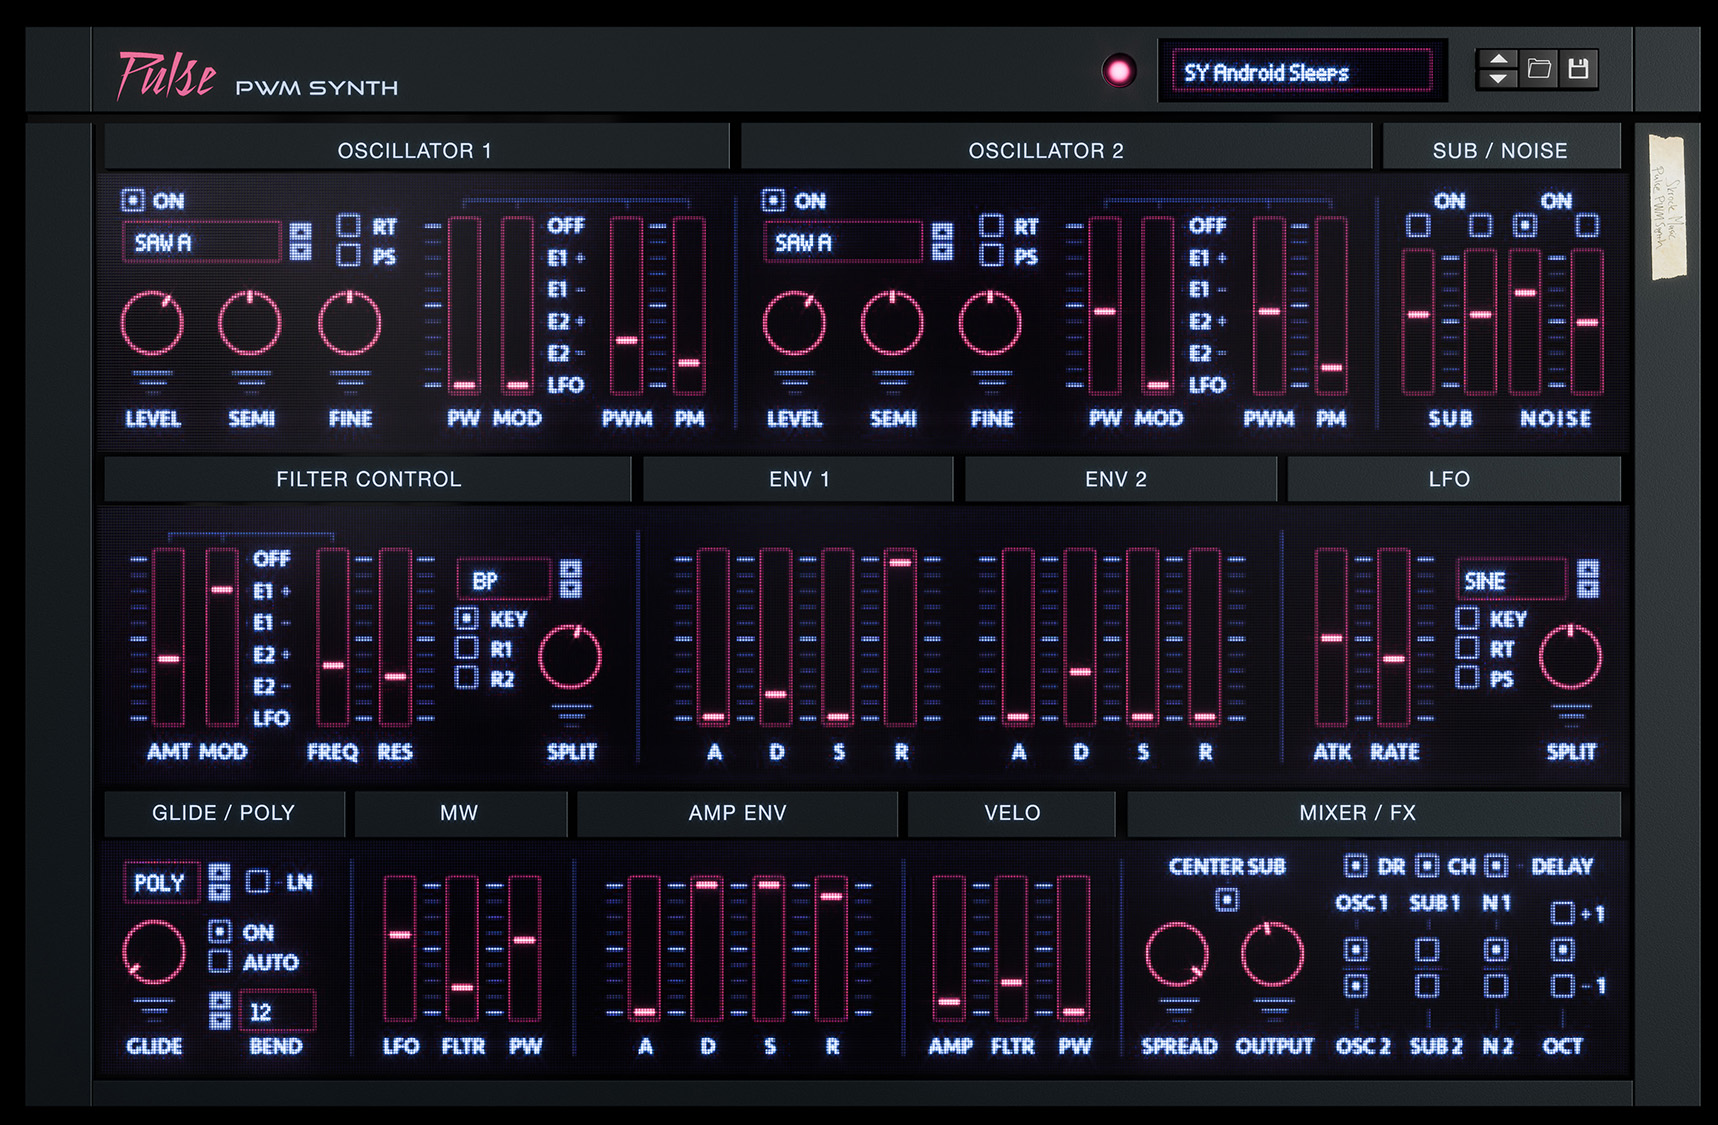The width and height of the screenshot is (1718, 1125).
Task: Adjust Oscillator 1 LEVEL knob
Action: [x=152, y=324]
